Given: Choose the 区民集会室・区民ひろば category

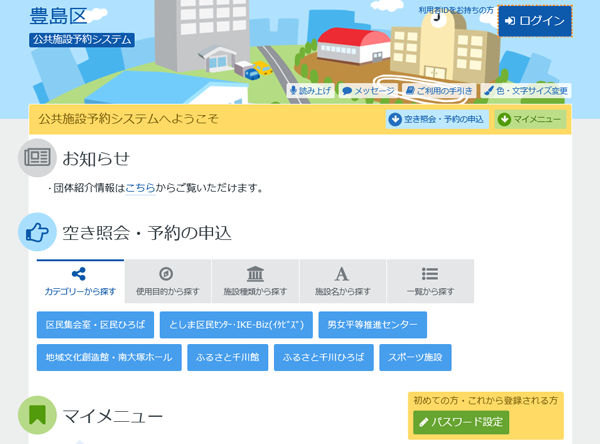Looking at the screenshot, I should pos(95,325).
